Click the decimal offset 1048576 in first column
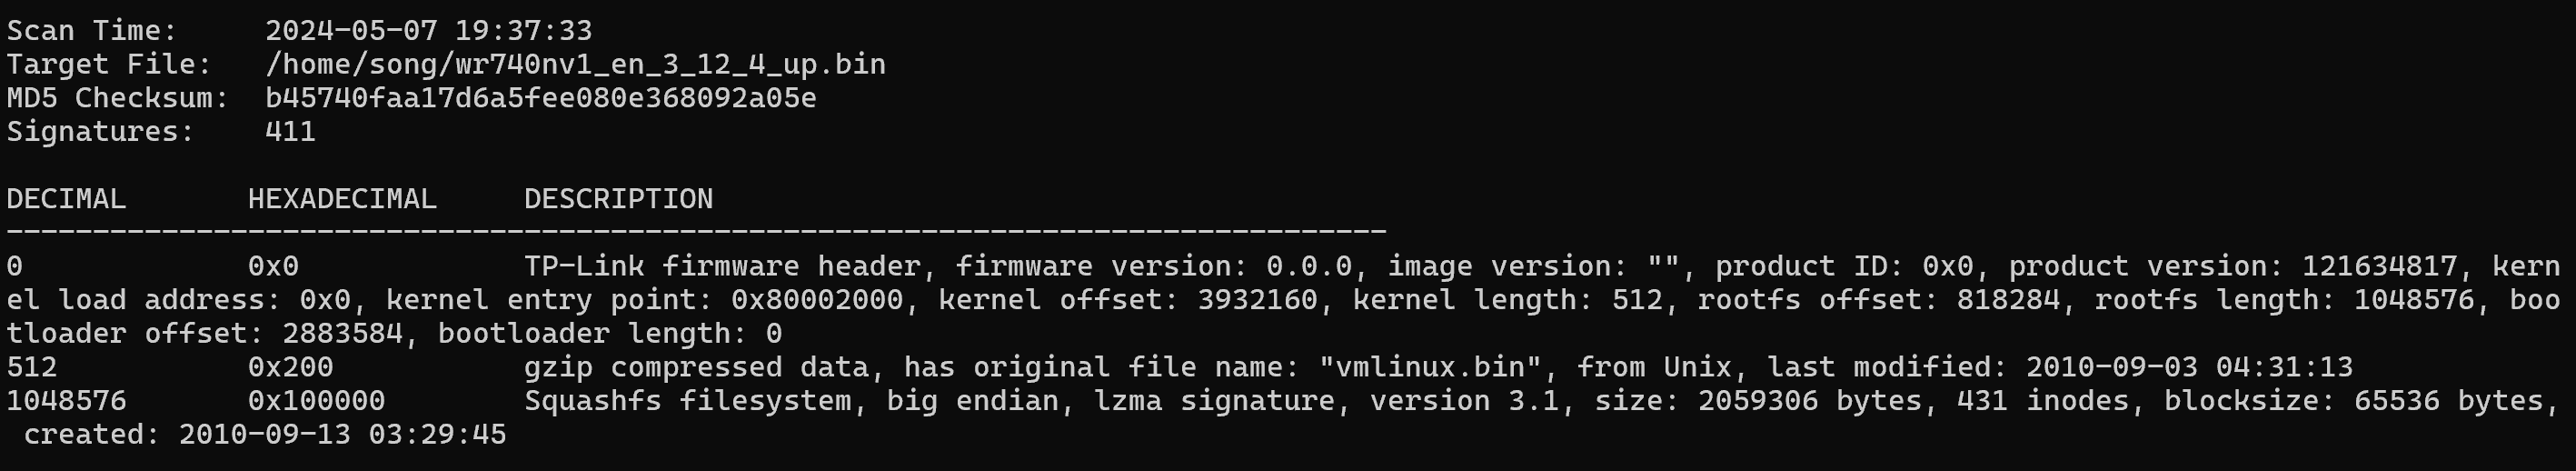 tap(66, 401)
